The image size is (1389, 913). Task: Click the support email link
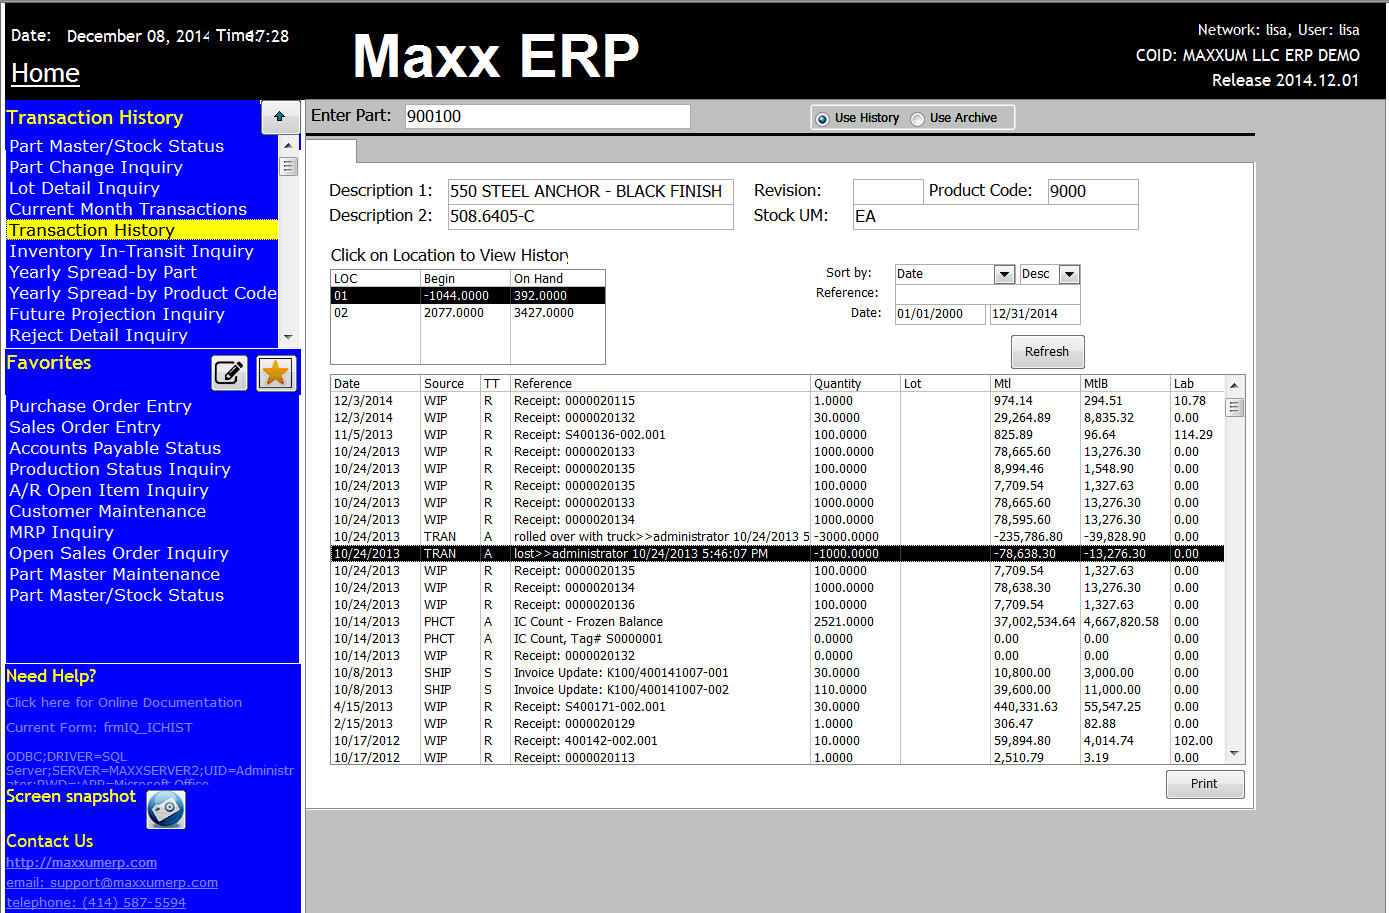pos(112,883)
